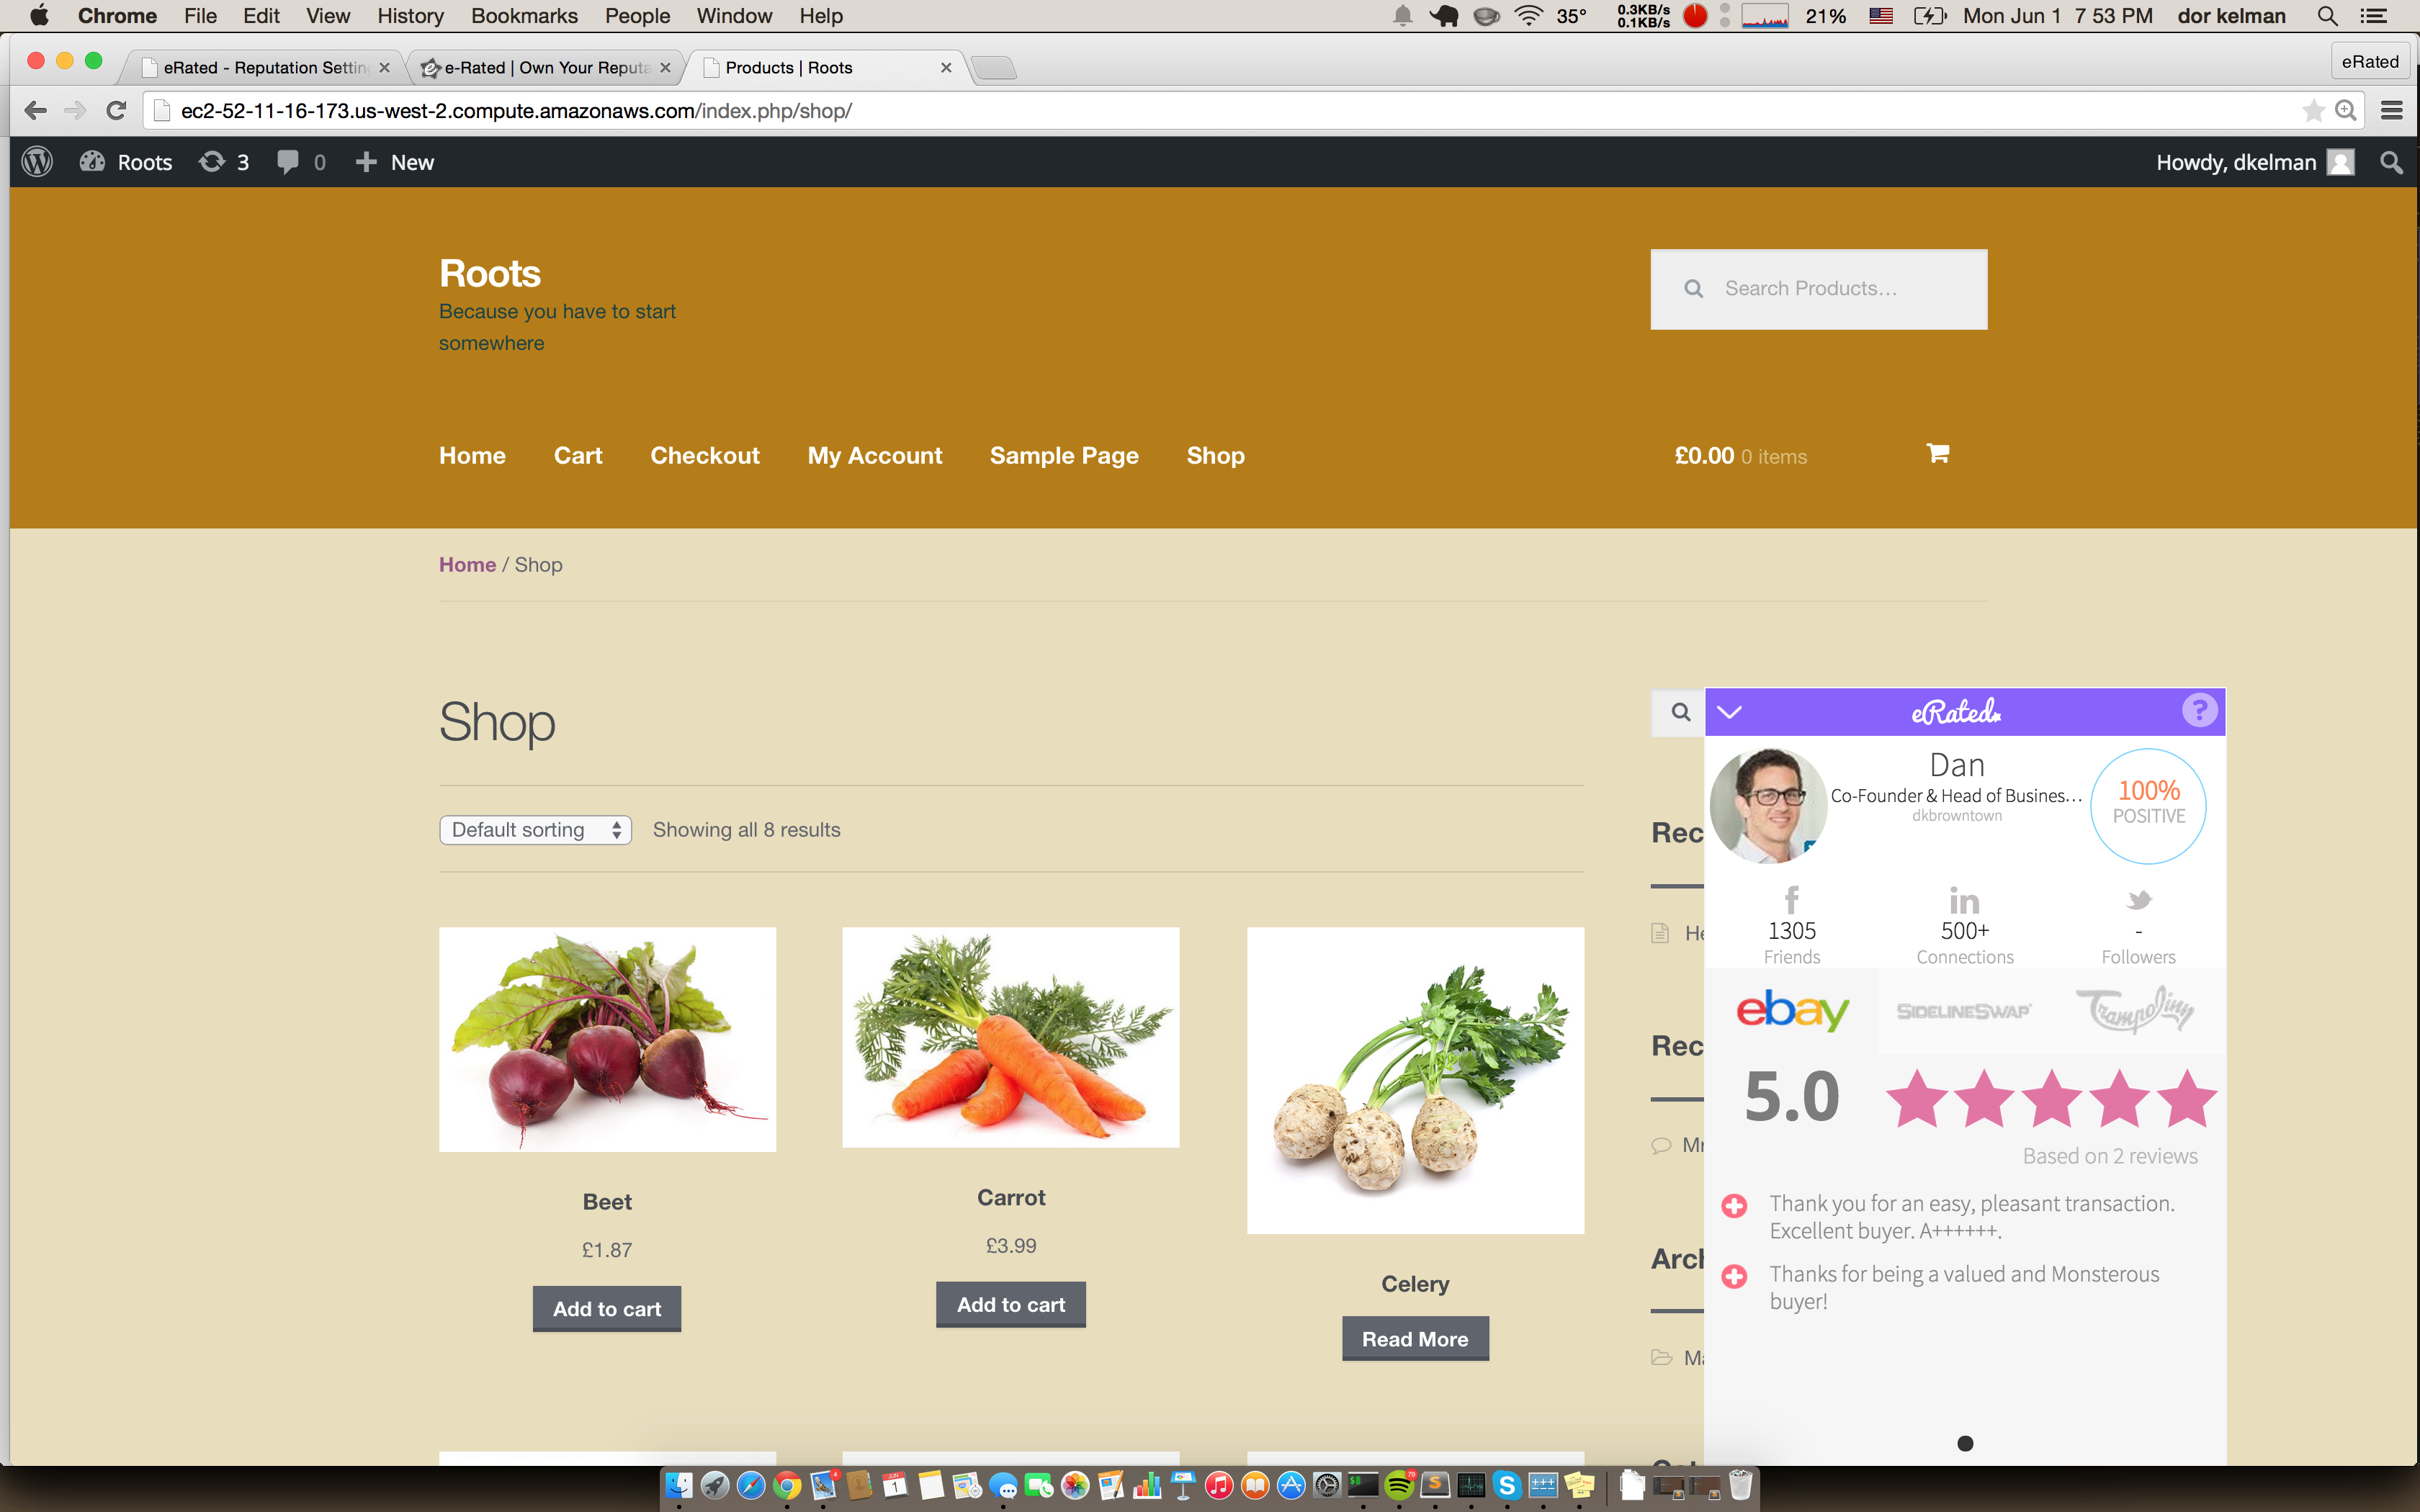
Task: Click the Facebook friends icon
Action: point(1791,900)
